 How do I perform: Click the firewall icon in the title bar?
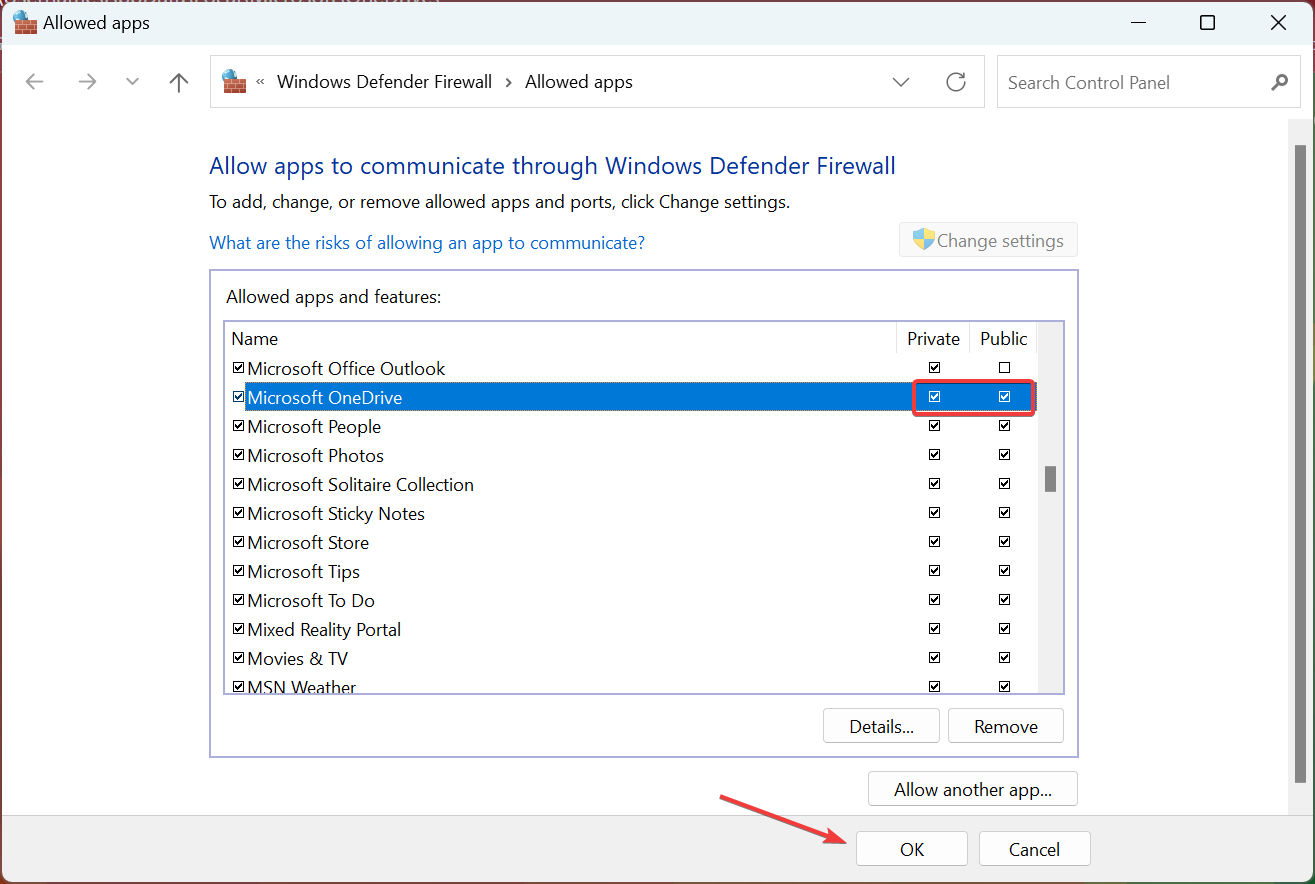point(24,22)
